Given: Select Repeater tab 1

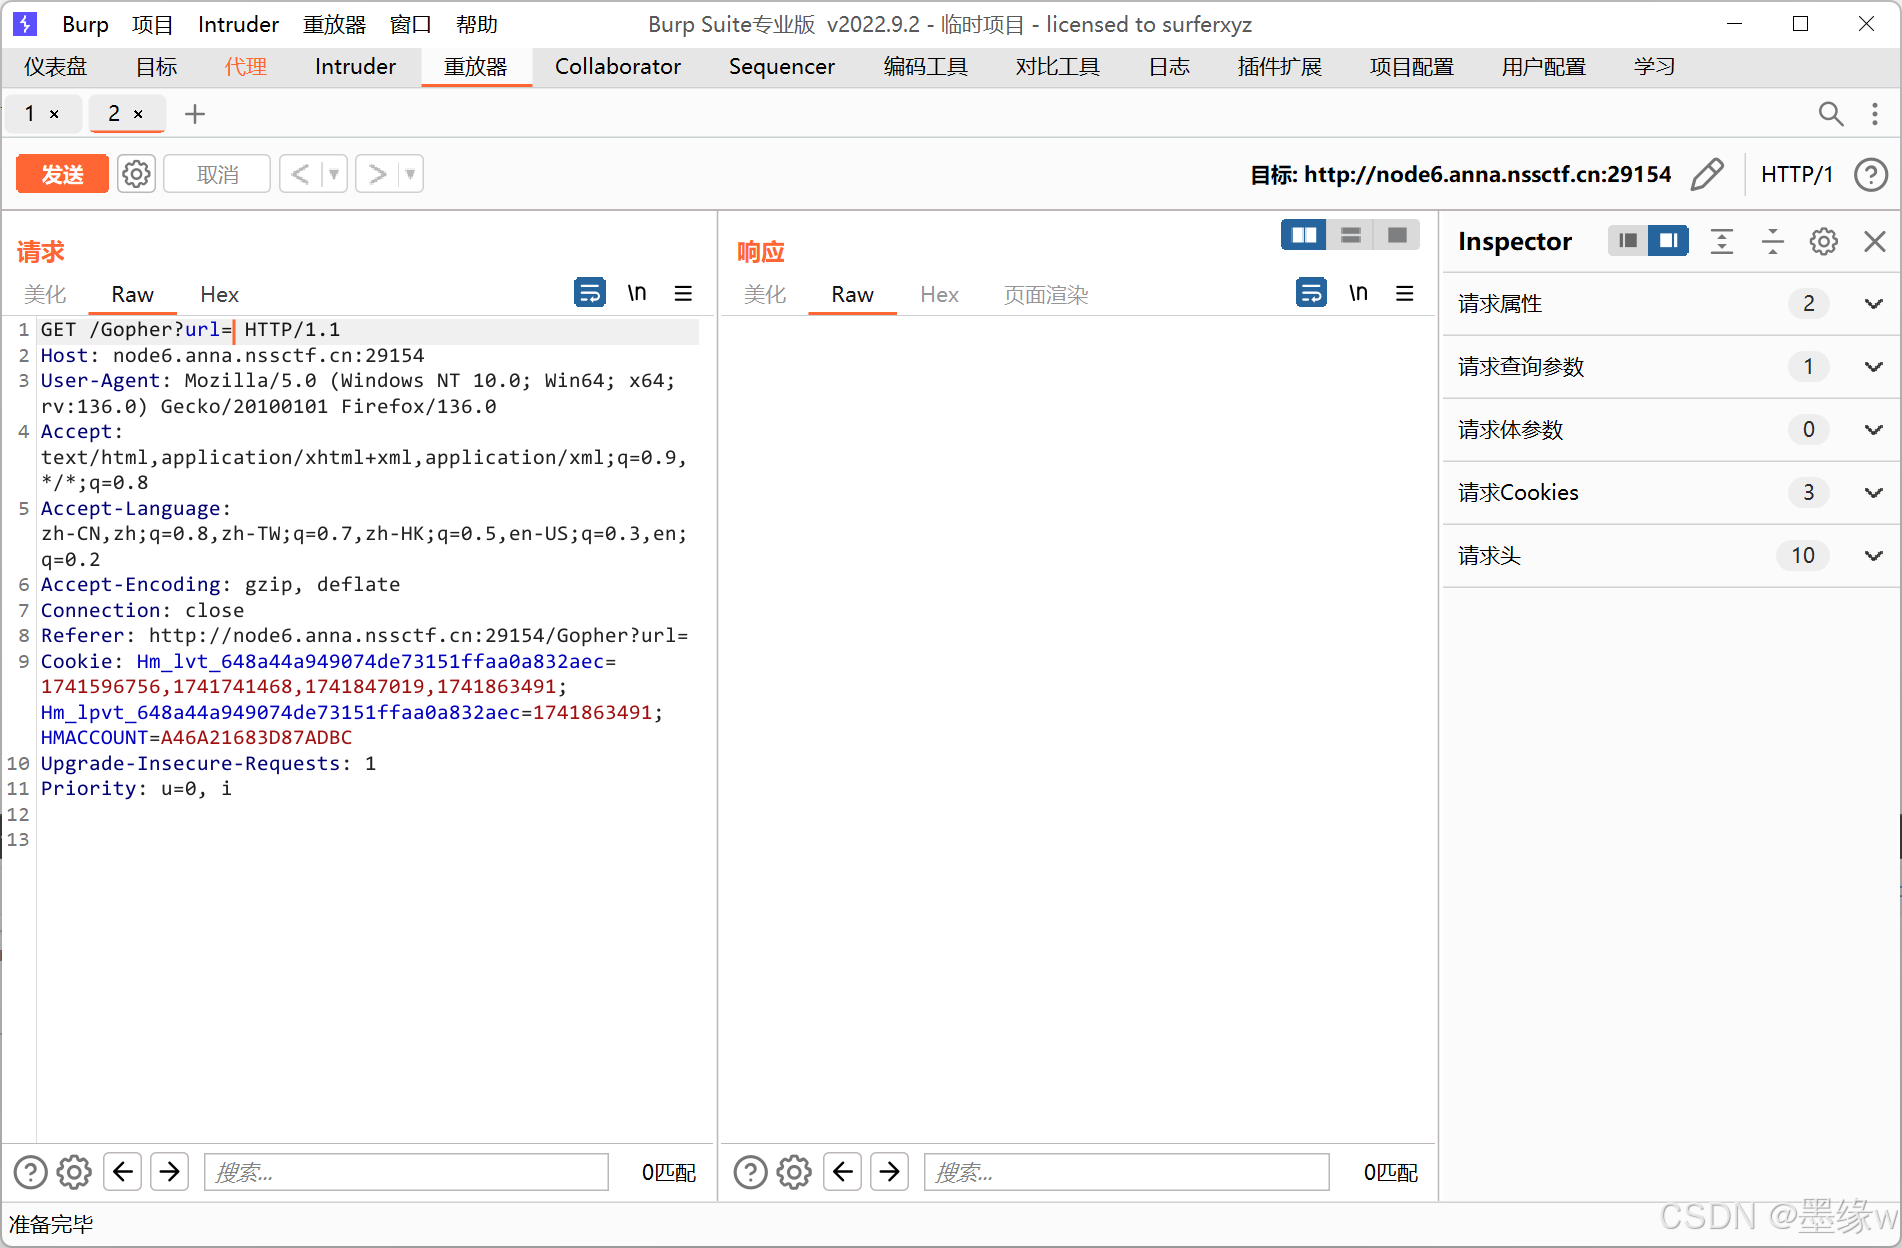Looking at the screenshot, I should pyautogui.click(x=41, y=114).
